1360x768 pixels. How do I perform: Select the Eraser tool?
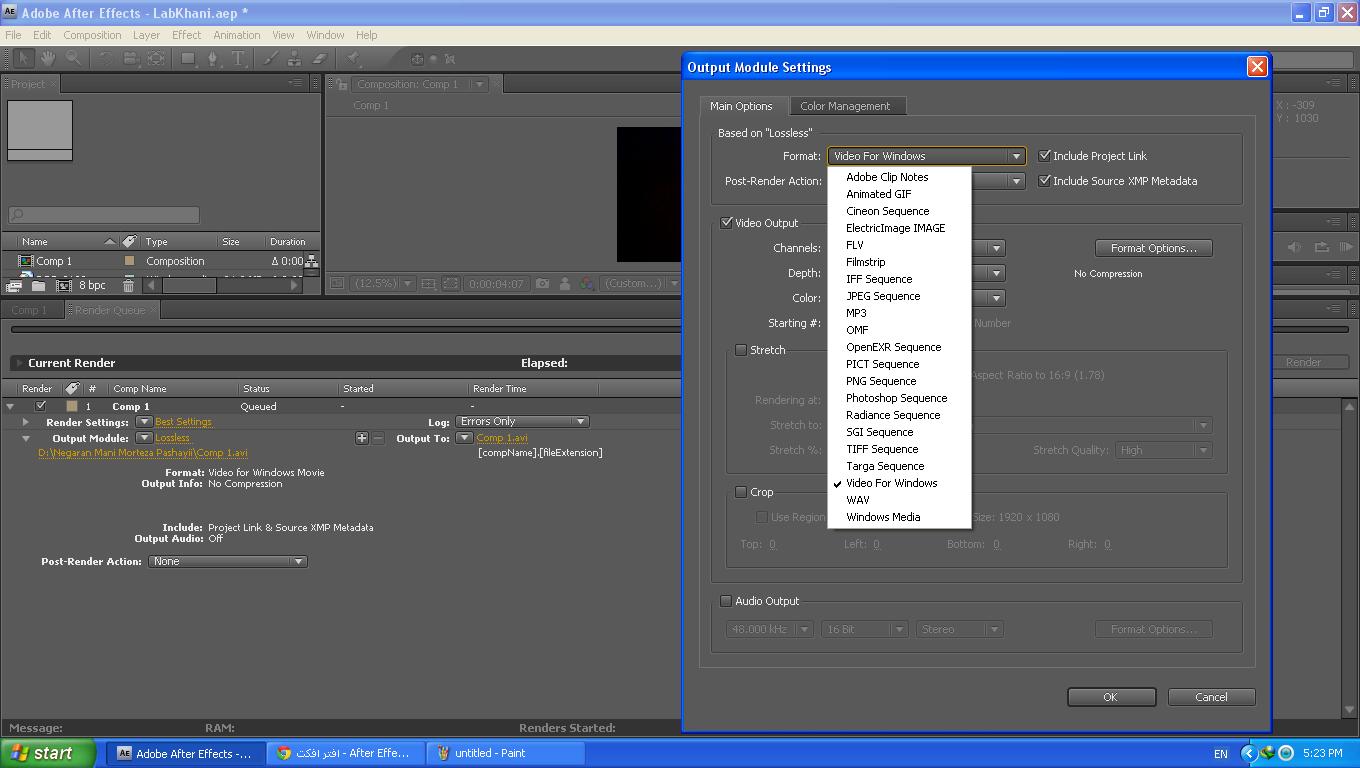[320, 59]
